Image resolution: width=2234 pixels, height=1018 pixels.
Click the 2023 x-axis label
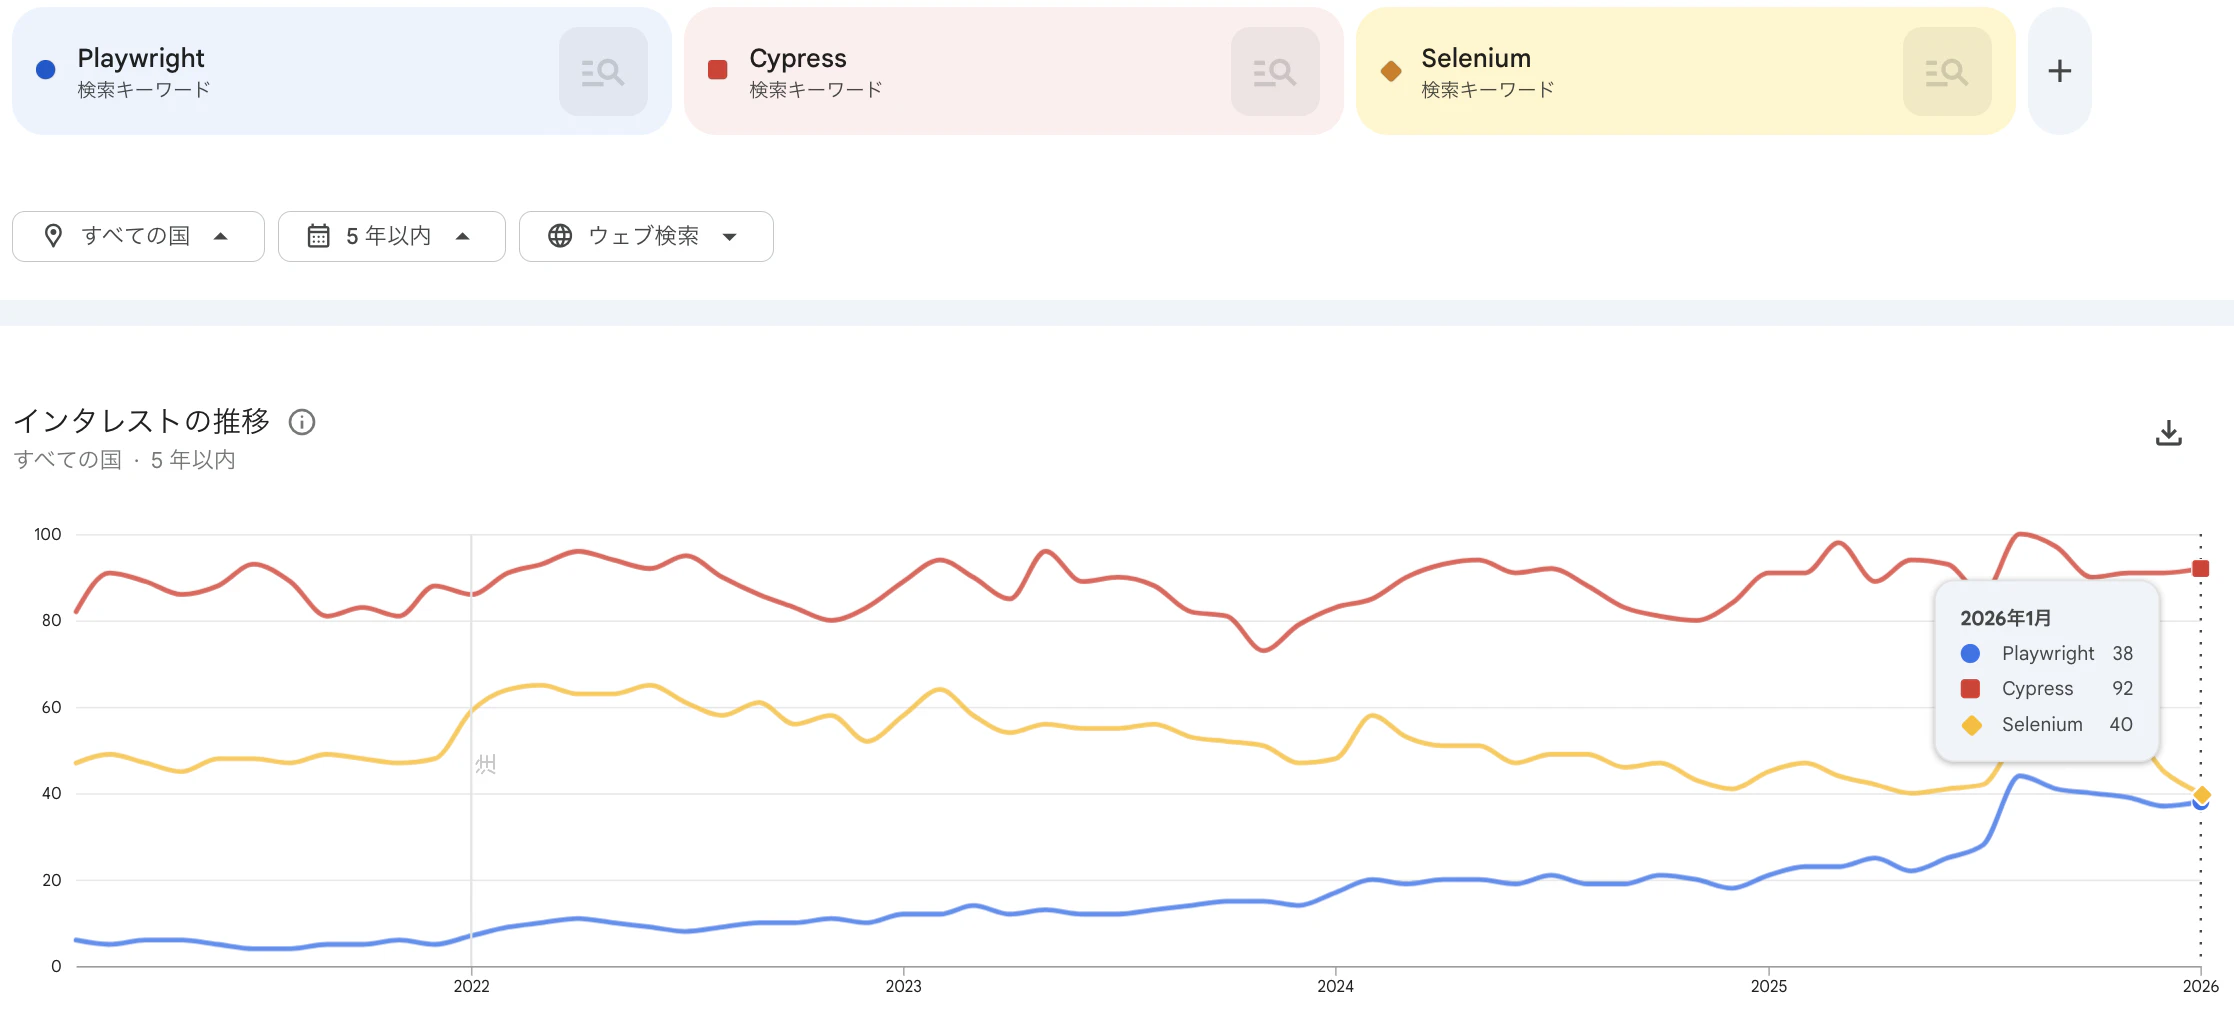(x=903, y=986)
